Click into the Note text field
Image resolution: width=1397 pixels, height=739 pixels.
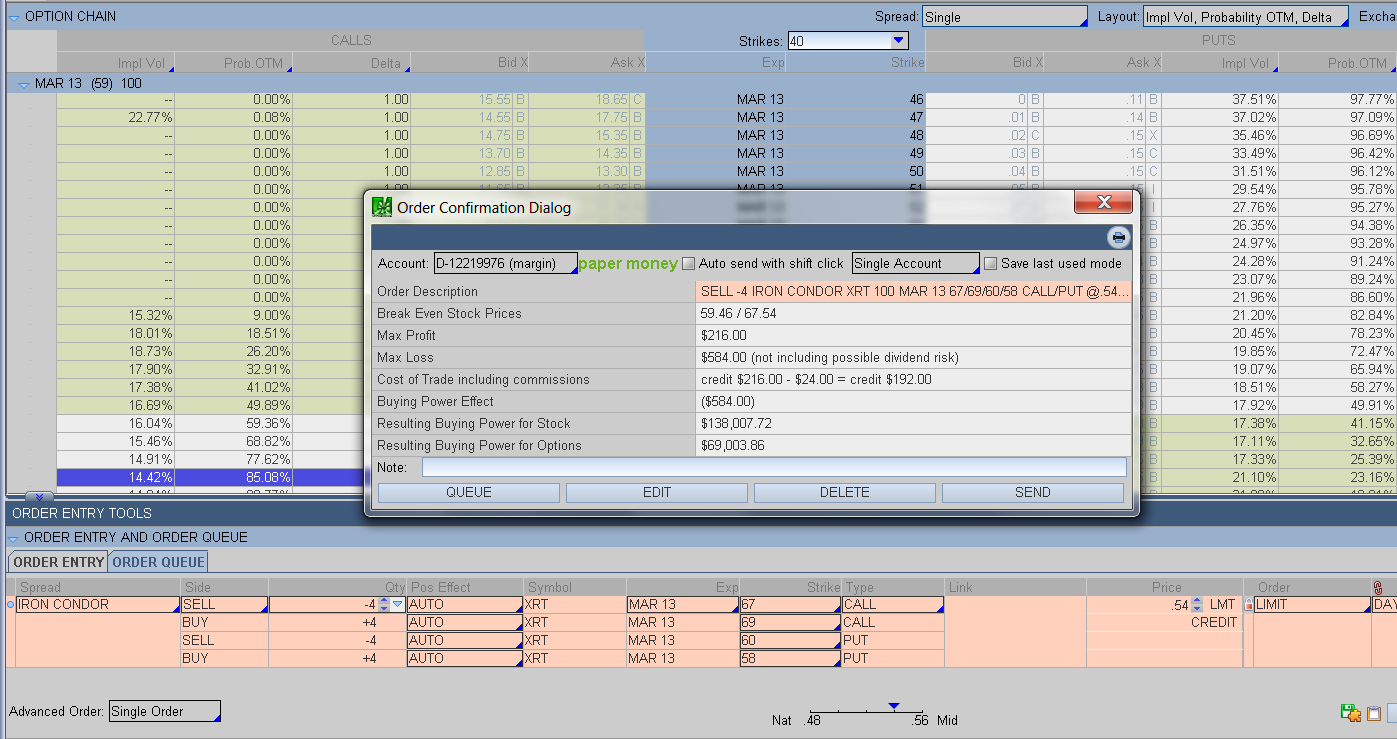[x=773, y=468]
